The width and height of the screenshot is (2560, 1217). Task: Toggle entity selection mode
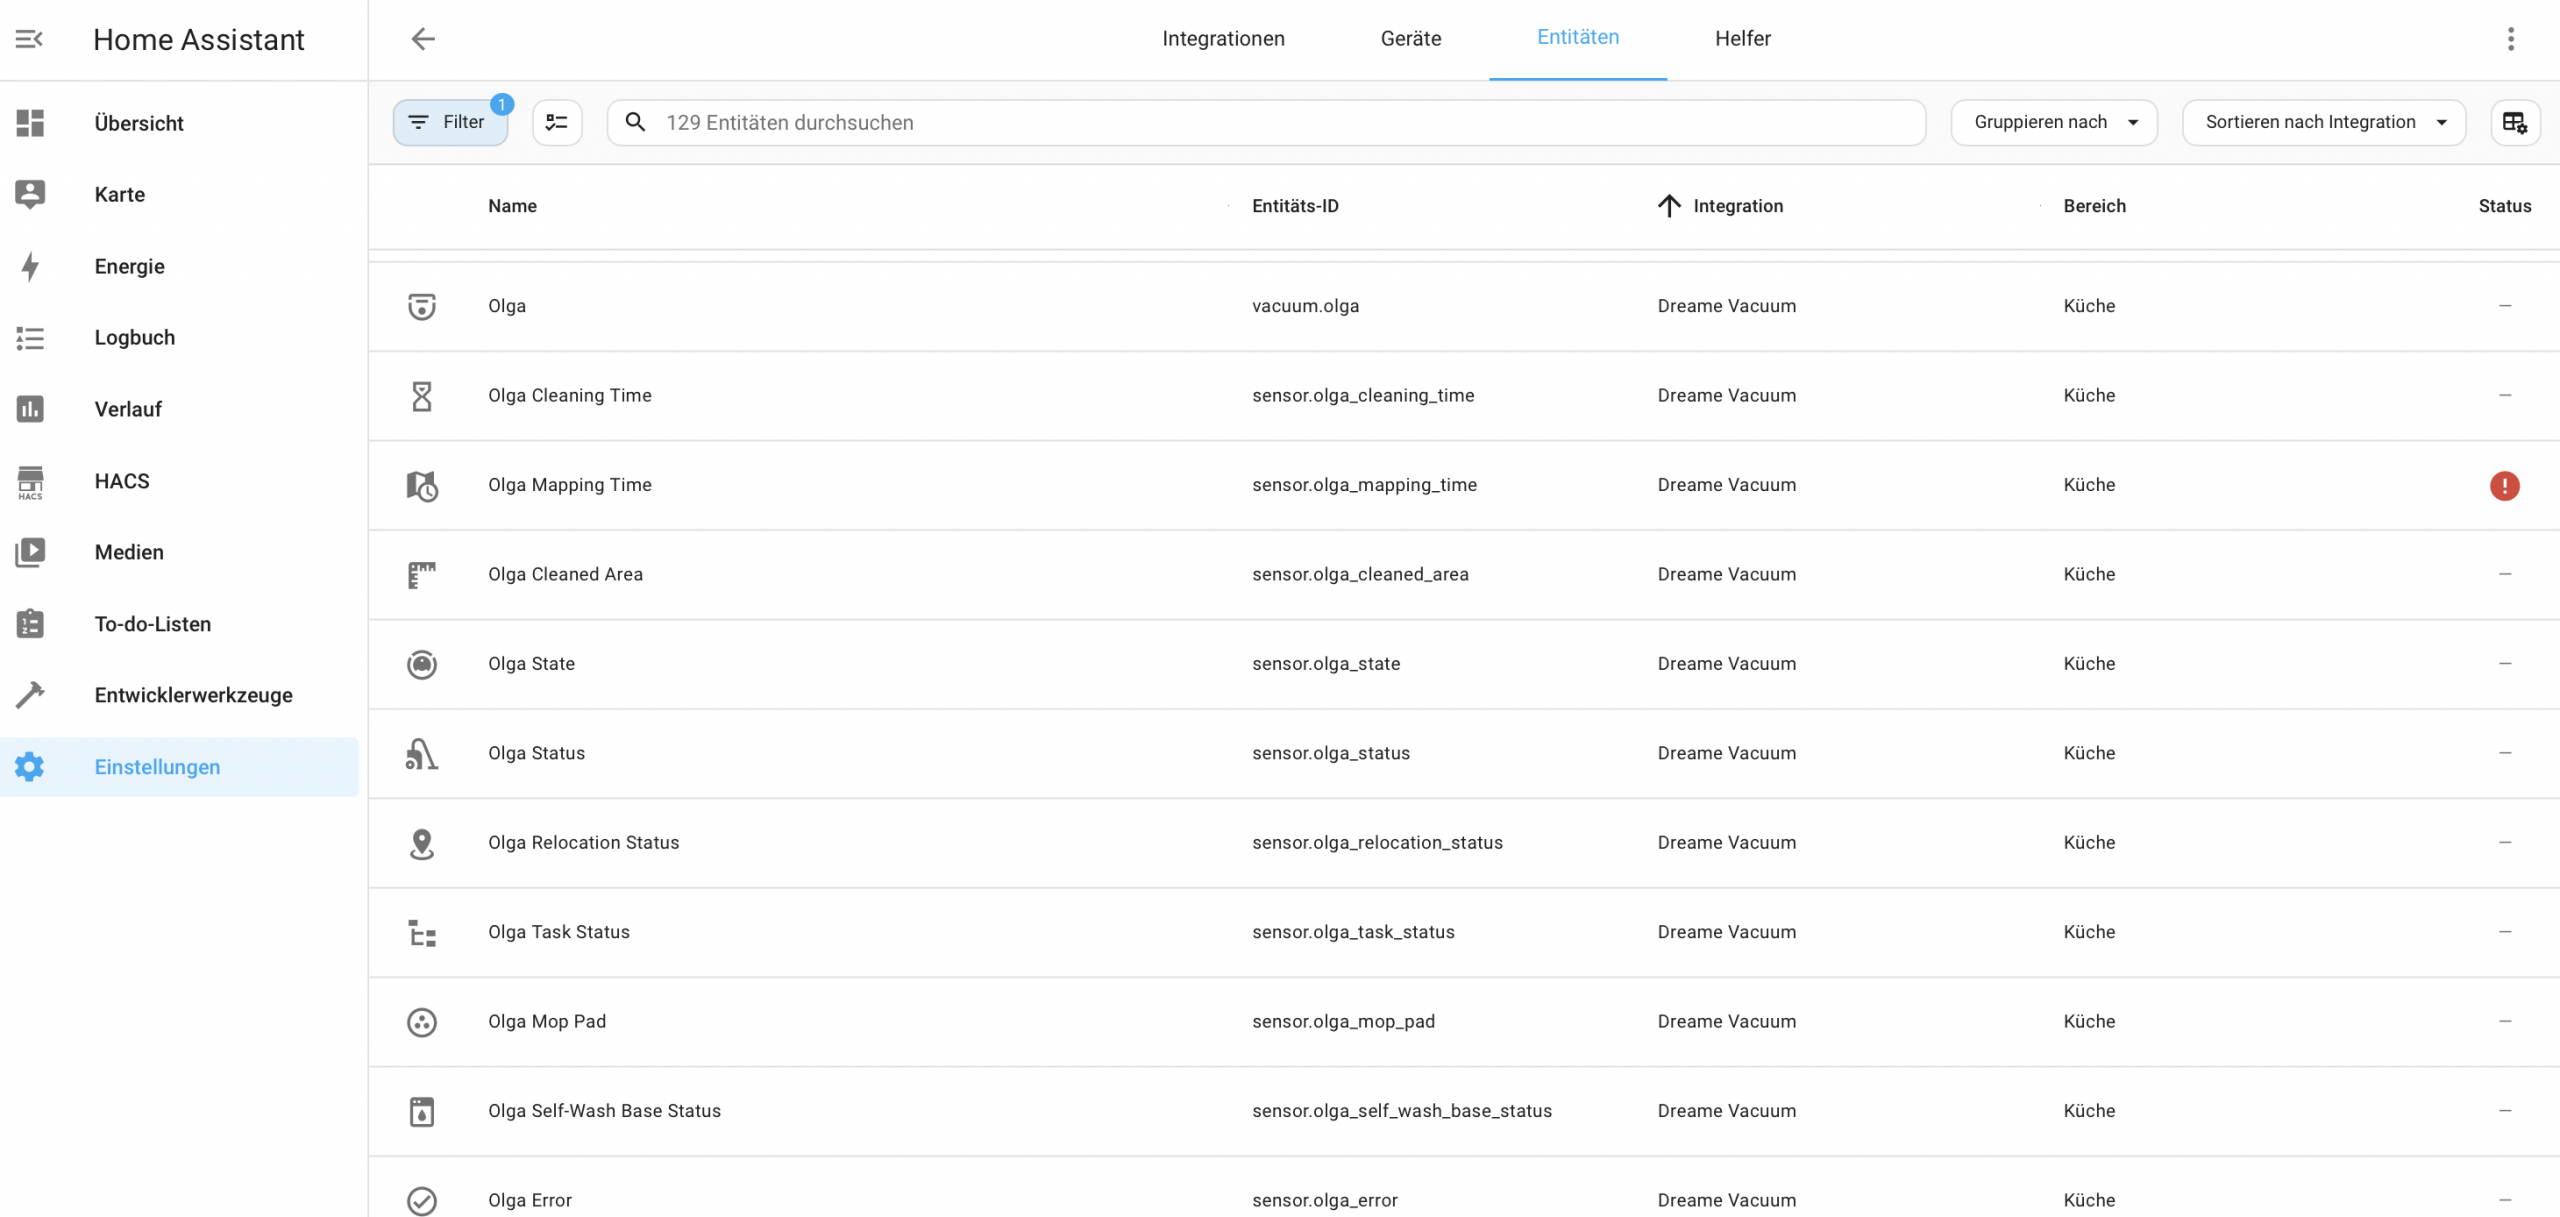[557, 122]
